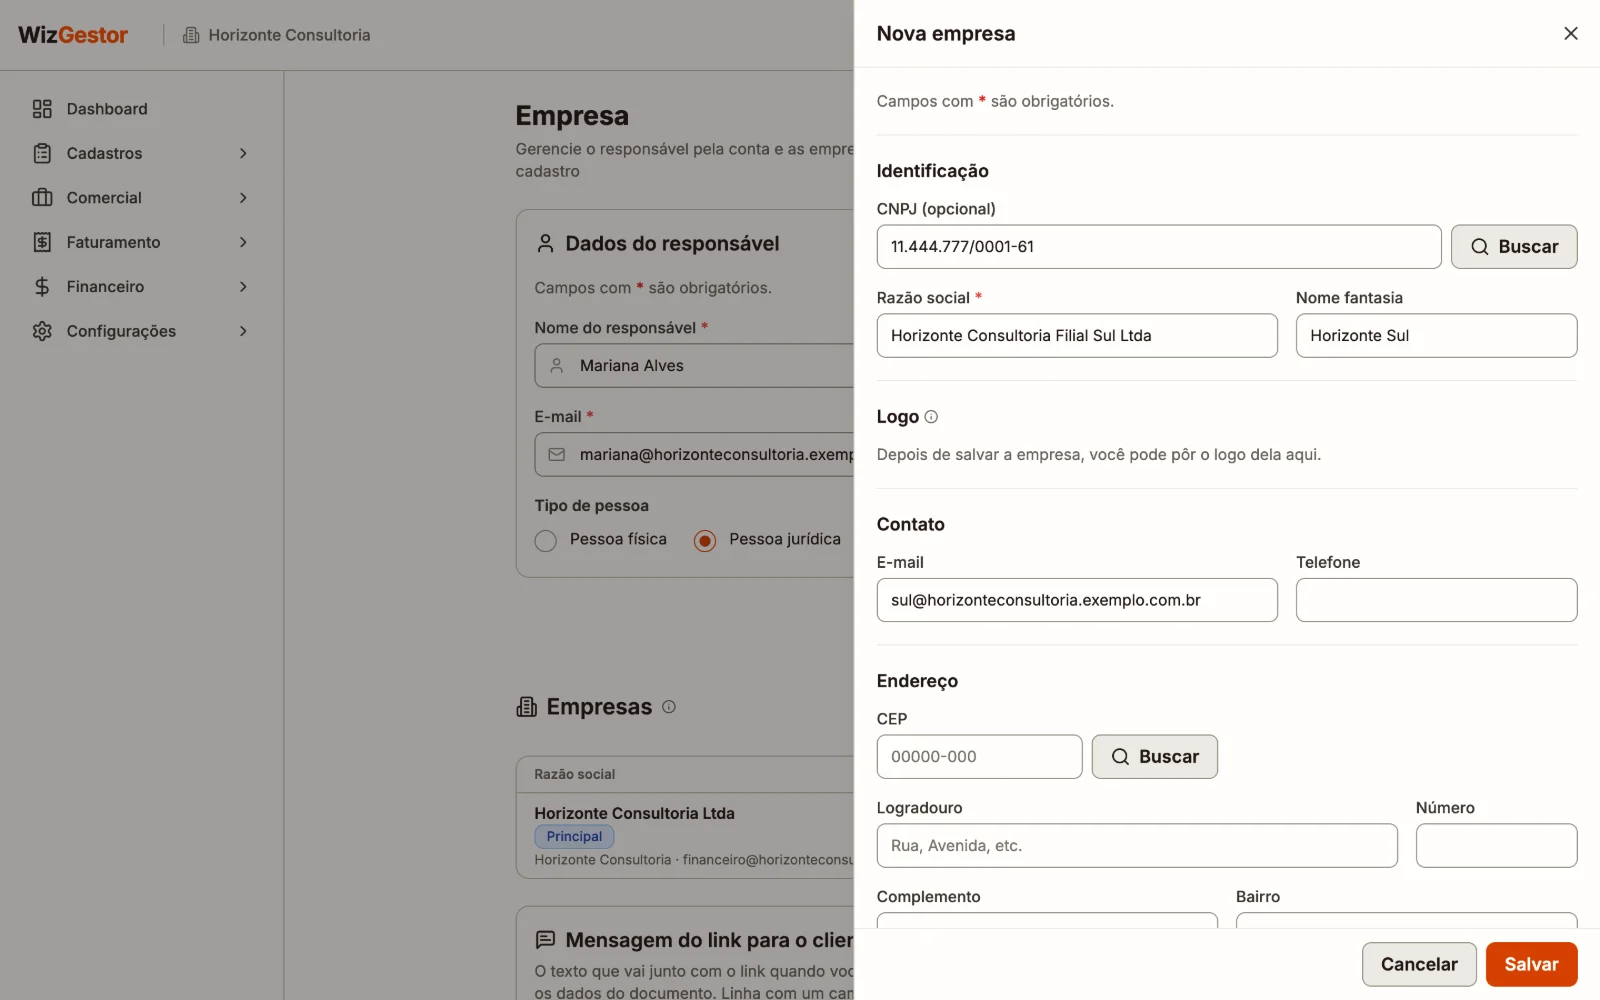1600x1000 pixels.
Task: Click the Telefone input field
Action: coord(1436,600)
